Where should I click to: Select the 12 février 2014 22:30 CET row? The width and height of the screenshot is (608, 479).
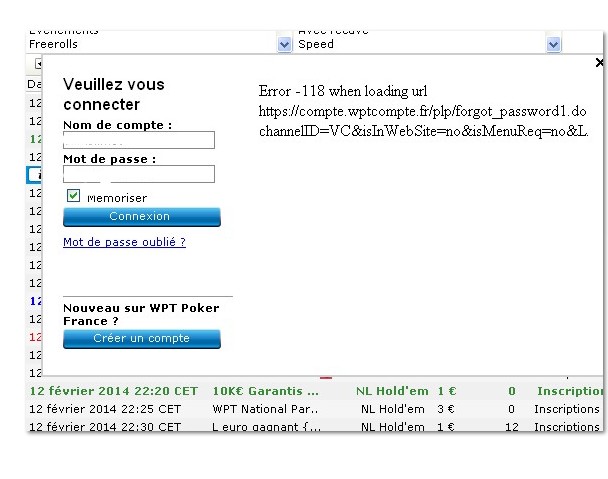315,426
